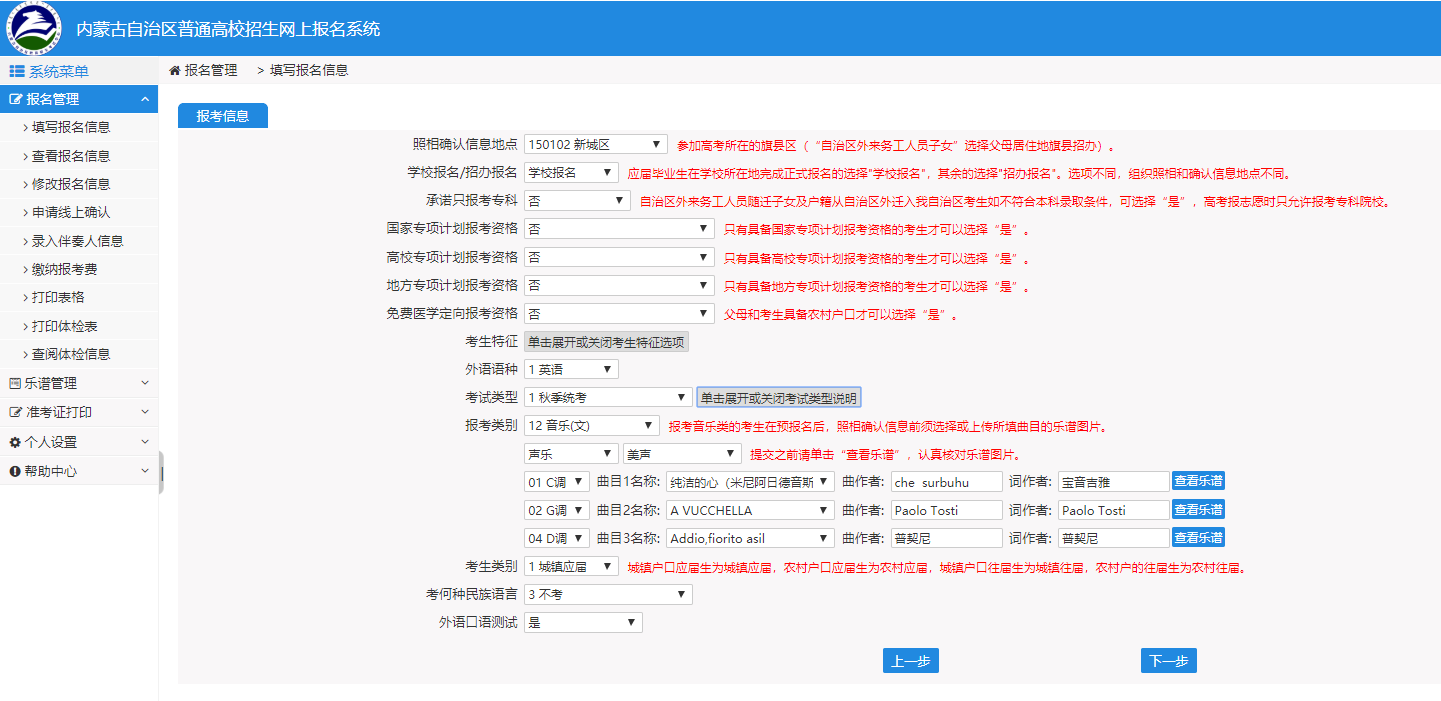Viewport: 1441px width, 701px height.
Task: Open the 照相确认信息地点 dropdown
Action: point(595,145)
